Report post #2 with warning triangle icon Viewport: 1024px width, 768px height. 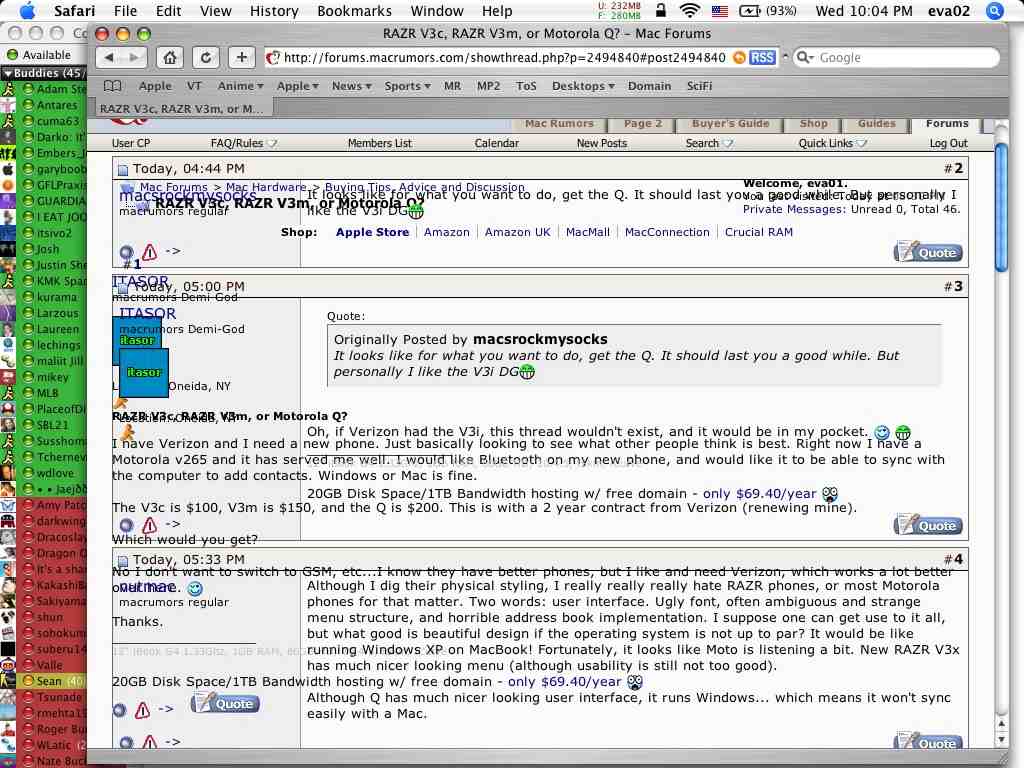(x=150, y=251)
